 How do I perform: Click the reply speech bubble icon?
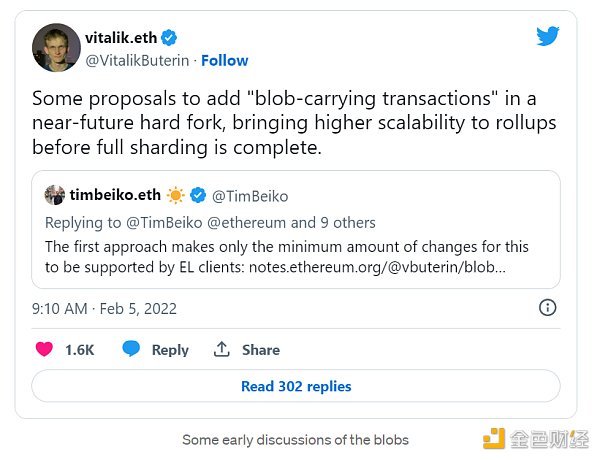[x=131, y=349]
